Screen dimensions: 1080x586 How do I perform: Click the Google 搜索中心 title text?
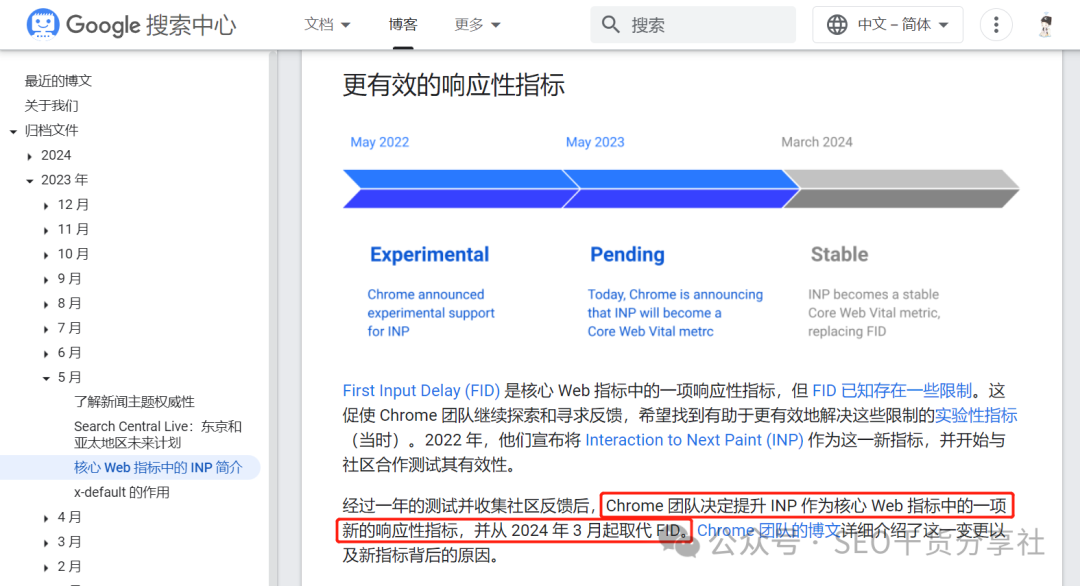[x=151, y=25]
